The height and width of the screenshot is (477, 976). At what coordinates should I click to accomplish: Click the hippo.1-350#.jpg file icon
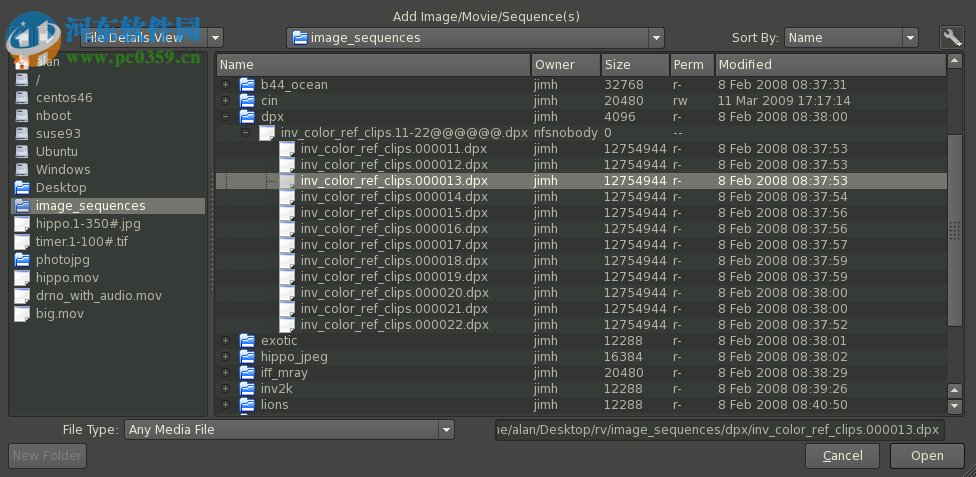tap(22, 224)
